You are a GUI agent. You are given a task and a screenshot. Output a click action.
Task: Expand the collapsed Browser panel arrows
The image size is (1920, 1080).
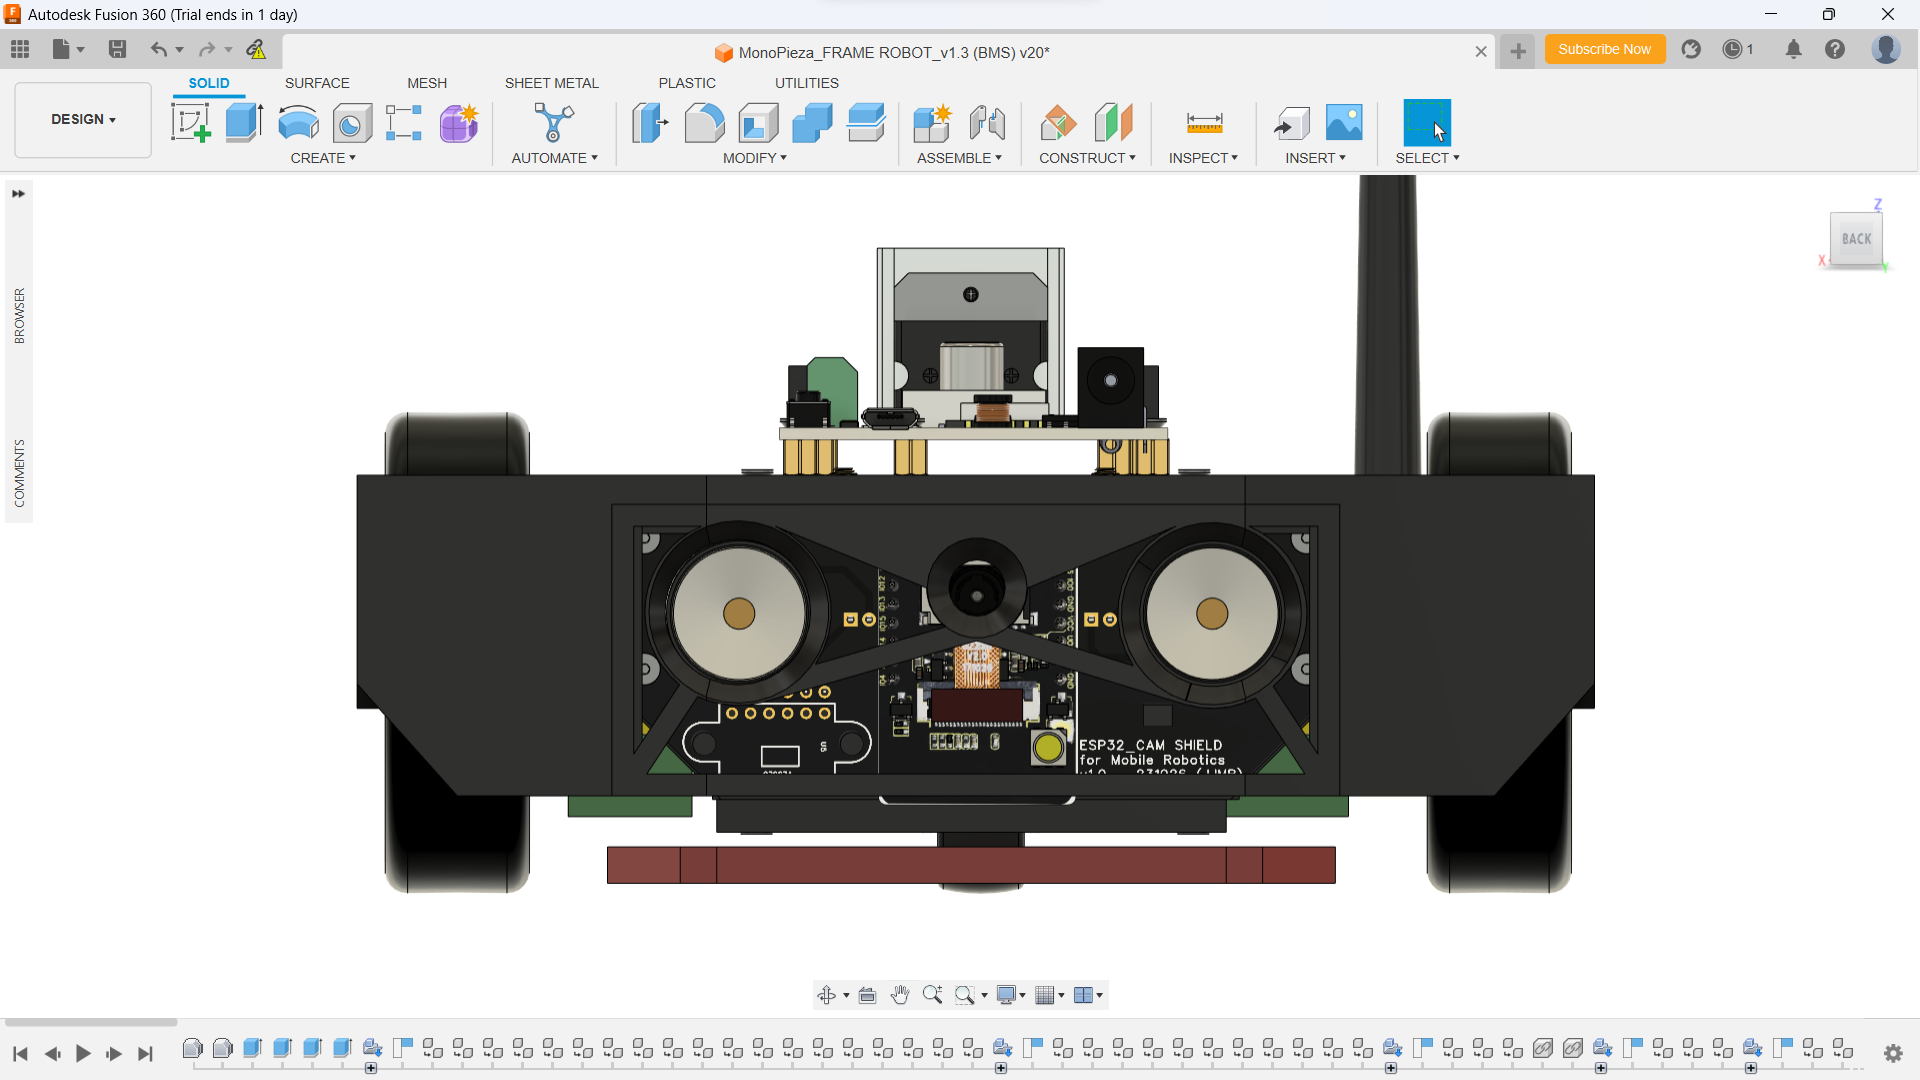point(18,194)
